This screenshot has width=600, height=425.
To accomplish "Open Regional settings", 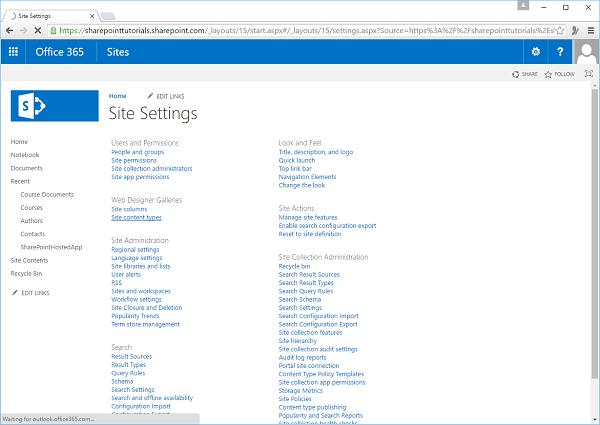I will click(x=135, y=249).
